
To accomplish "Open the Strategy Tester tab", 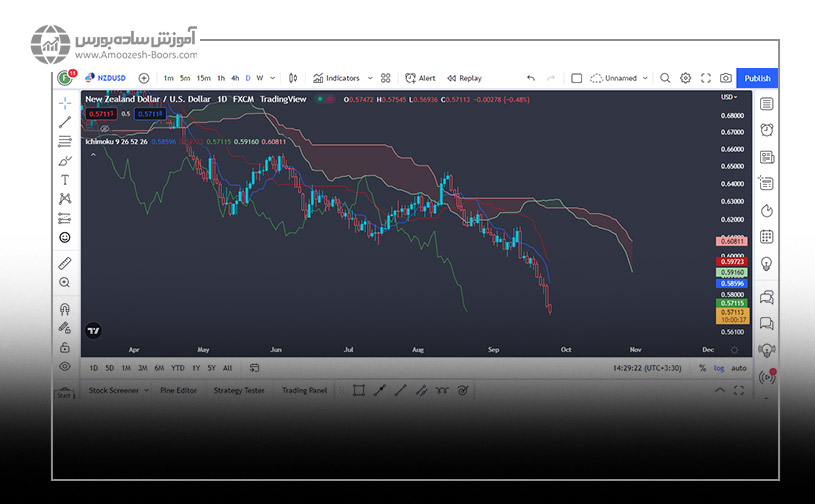I will 239,391.
